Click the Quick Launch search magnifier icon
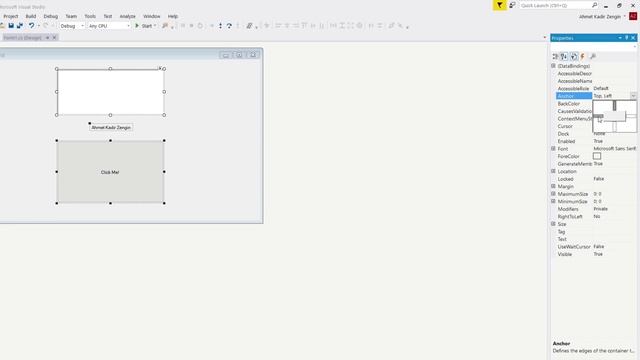640x360 pixels. coord(594,5)
